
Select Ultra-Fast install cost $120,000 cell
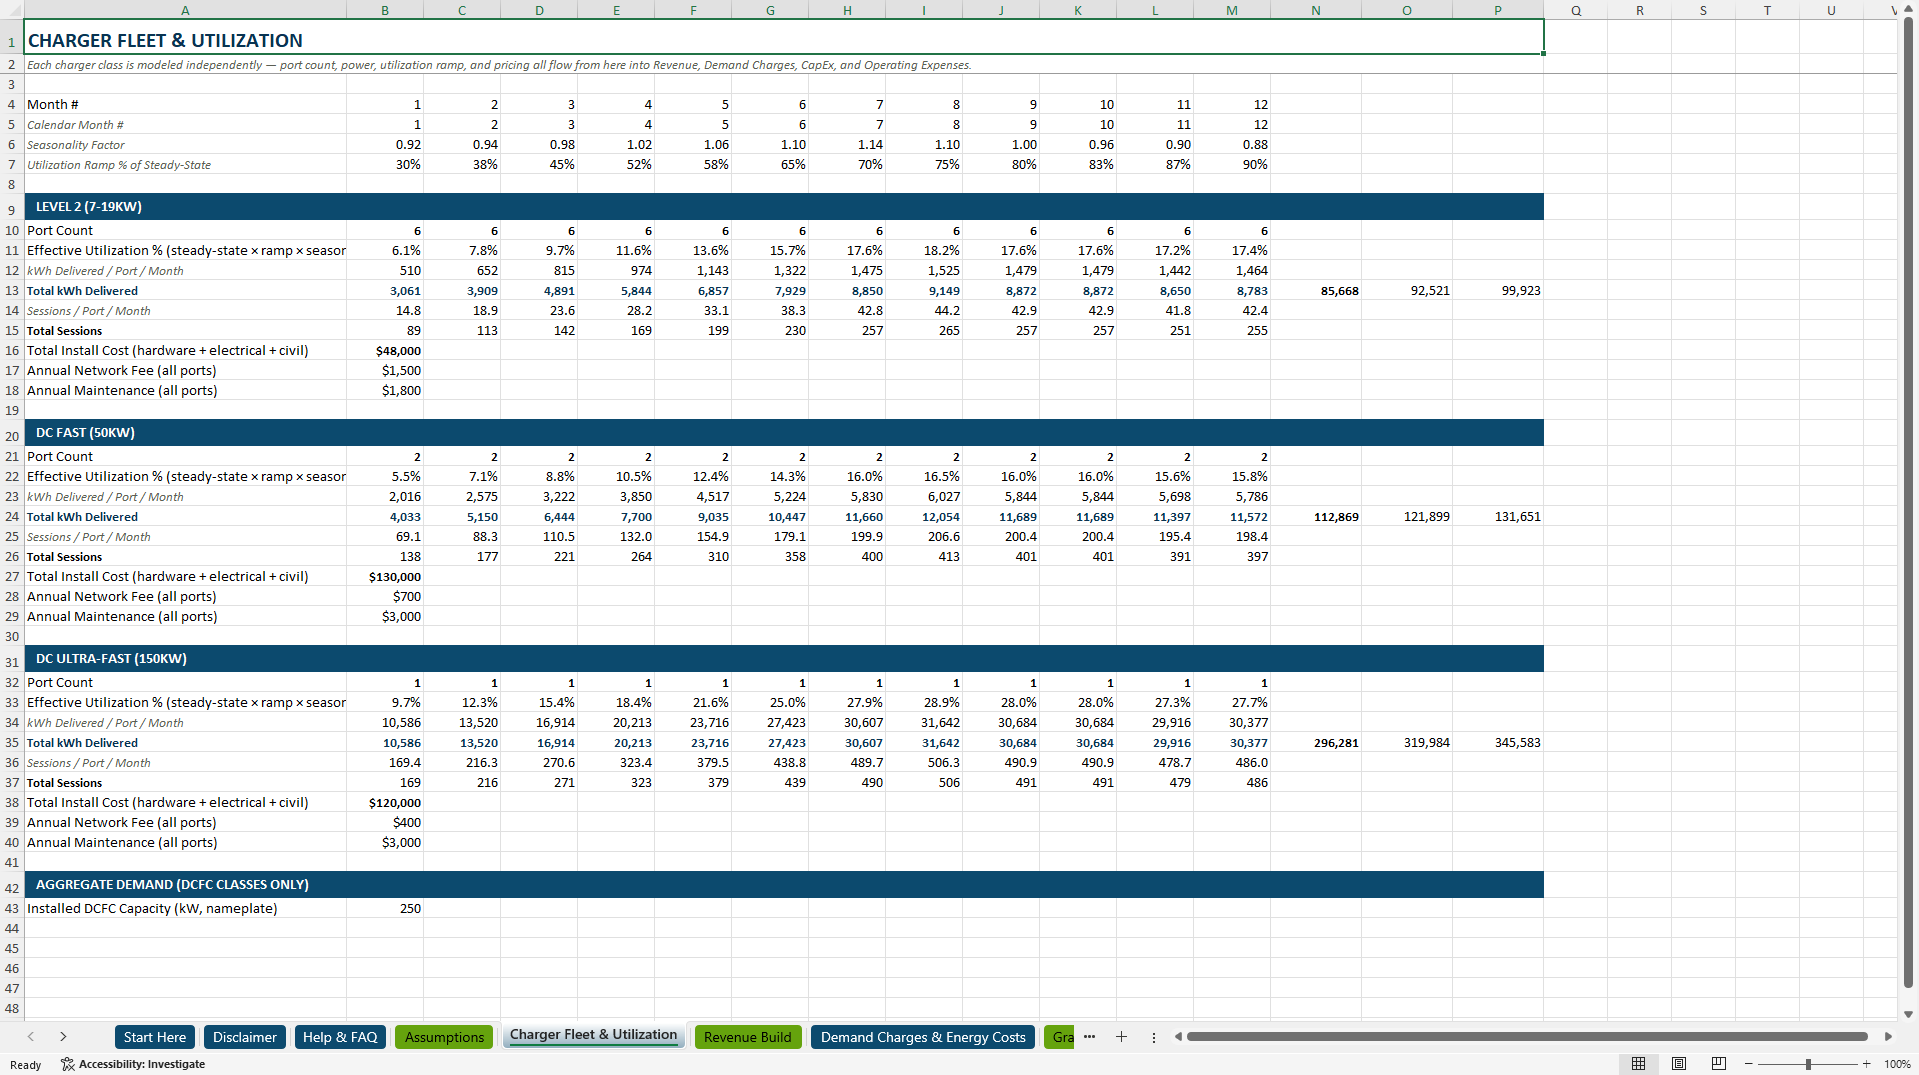(x=385, y=803)
